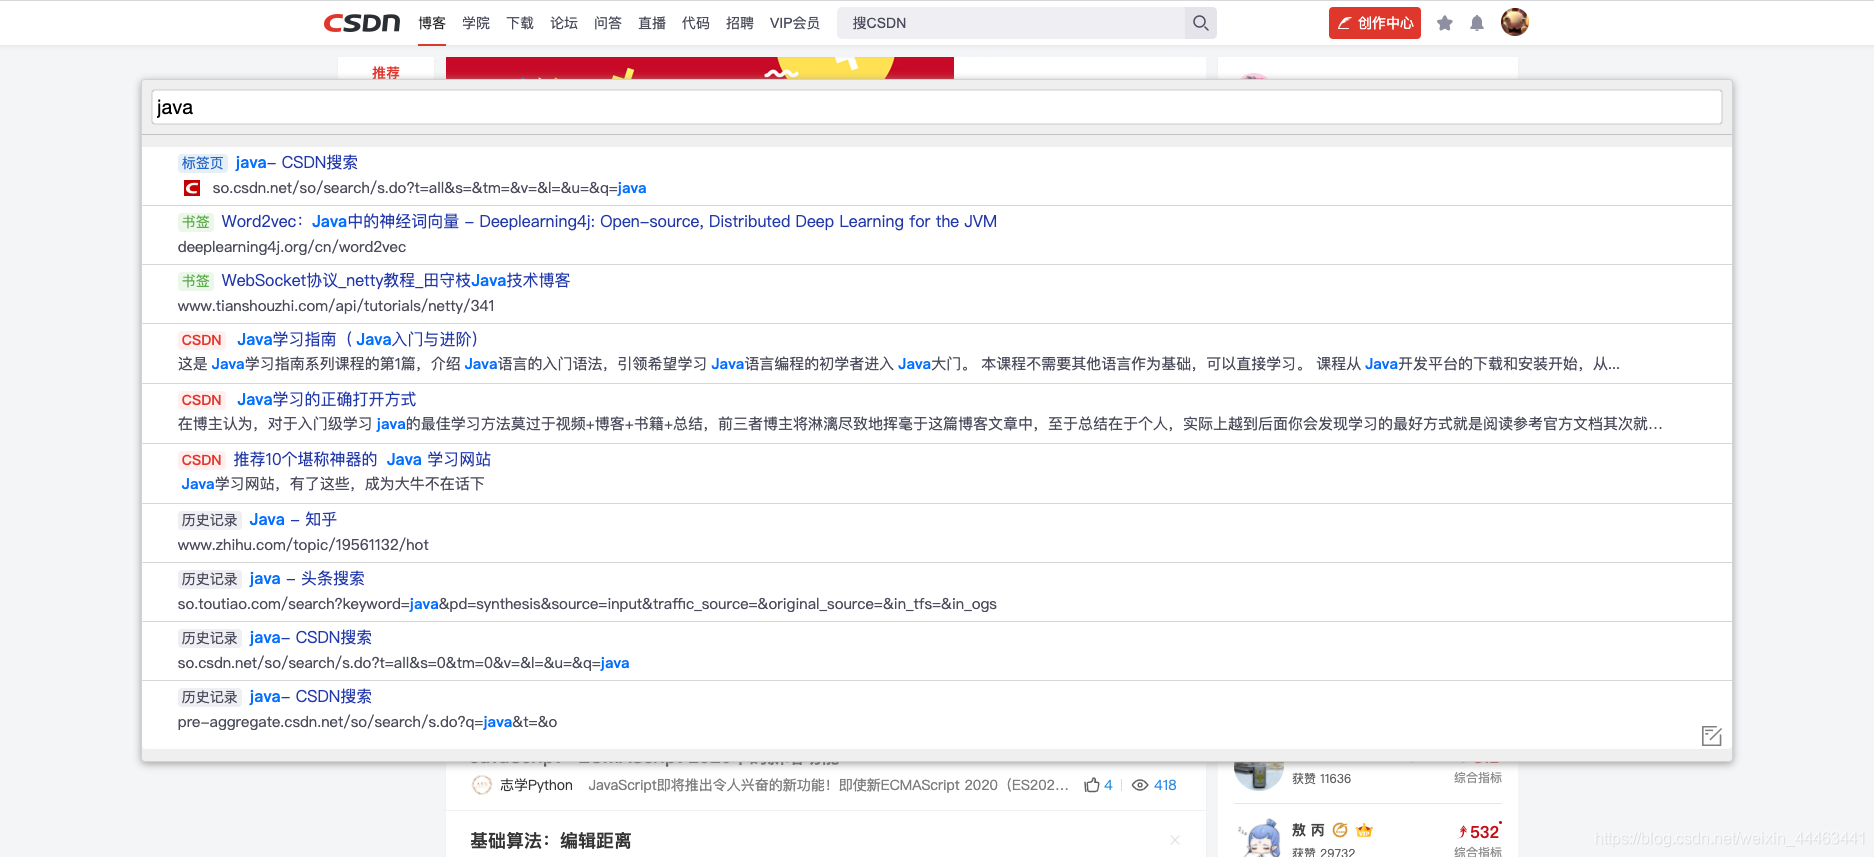Open the 招聘 nav item
This screenshot has height=857, width=1874.
pos(740,23)
